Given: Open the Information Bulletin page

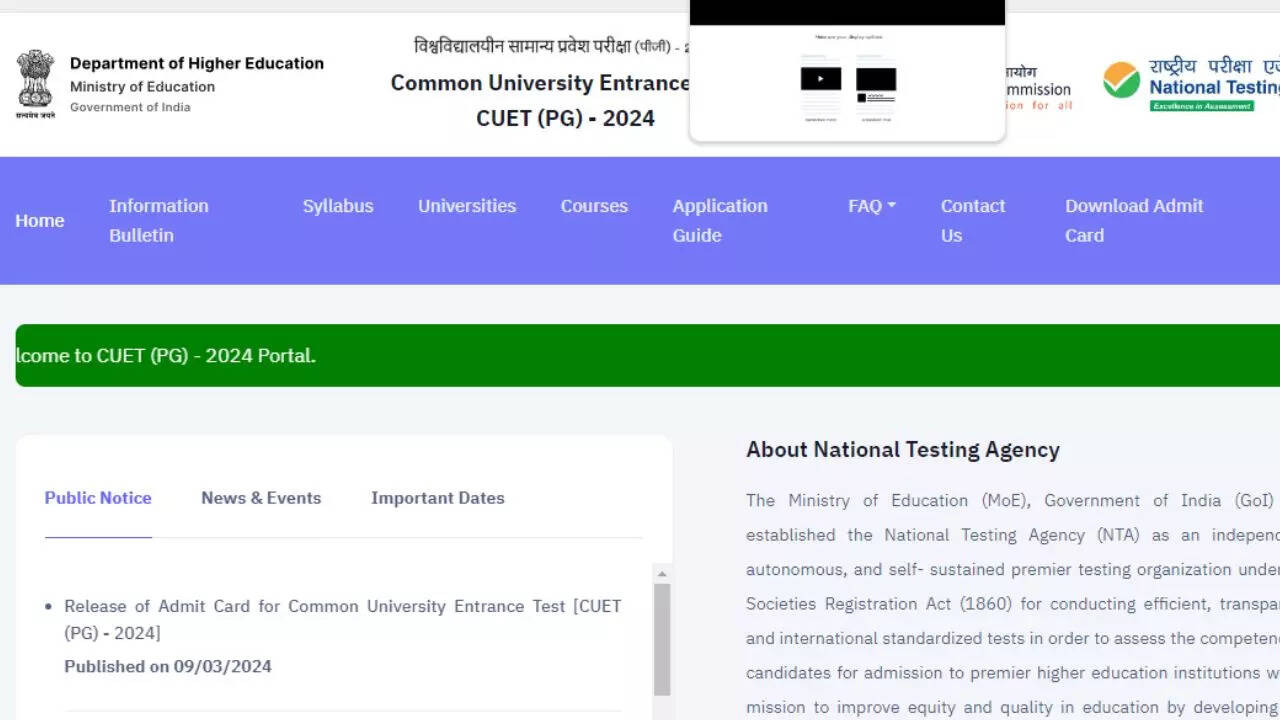Looking at the screenshot, I should 159,220.
